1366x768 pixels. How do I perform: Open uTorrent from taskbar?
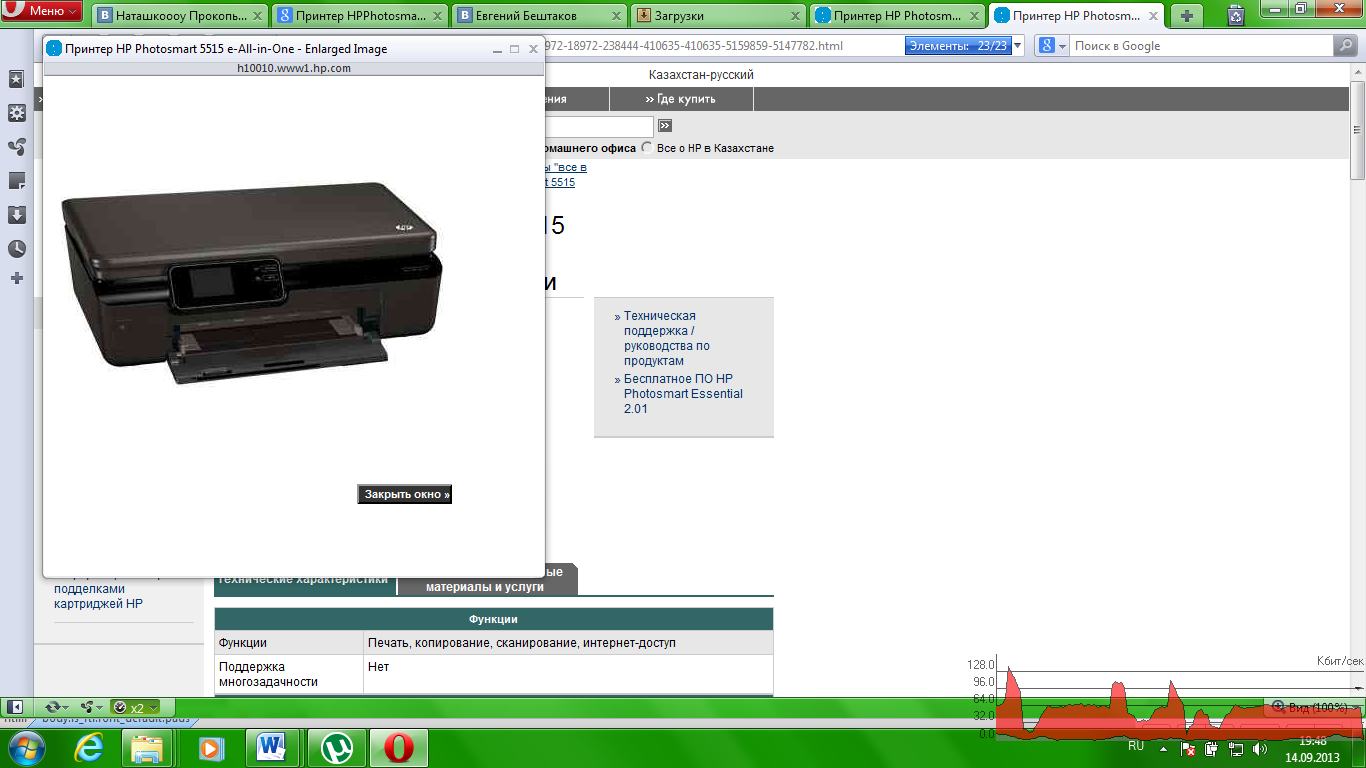tap(337, 748)
